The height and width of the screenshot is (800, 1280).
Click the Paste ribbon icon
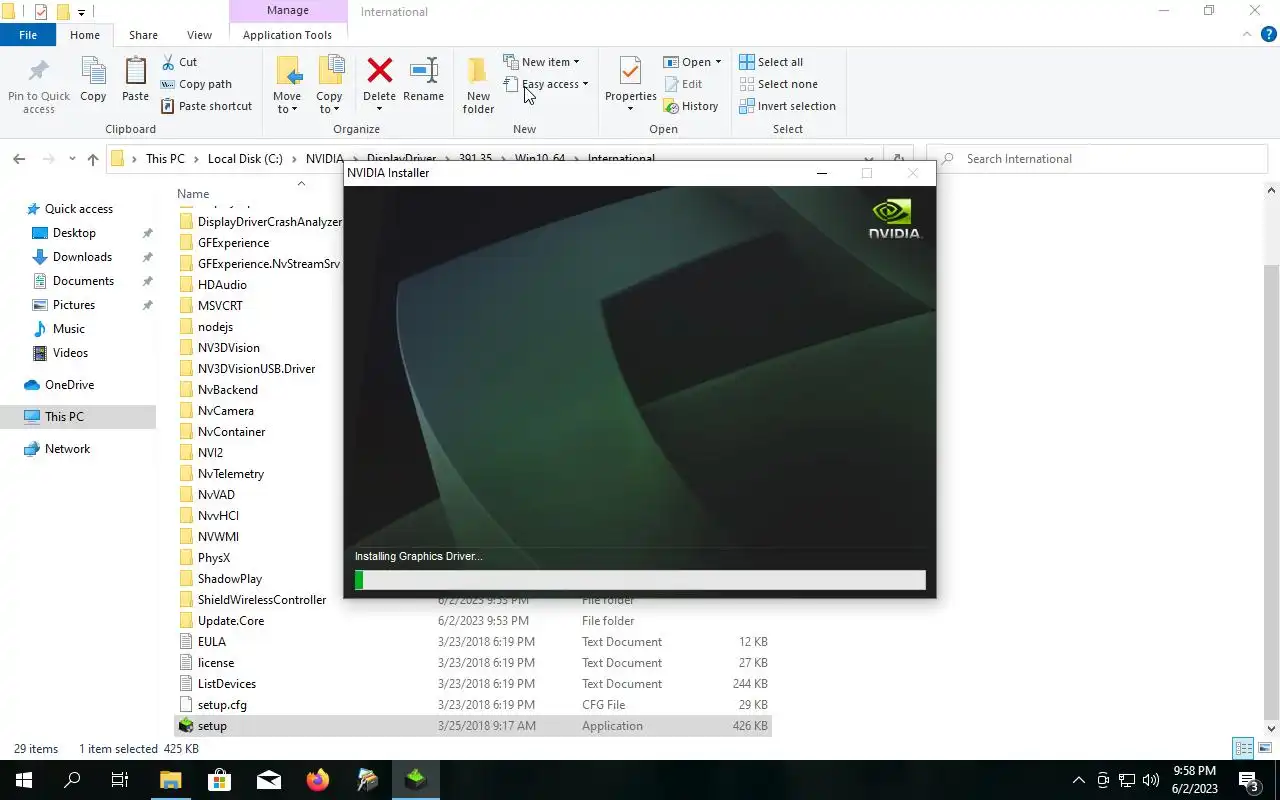135,80
